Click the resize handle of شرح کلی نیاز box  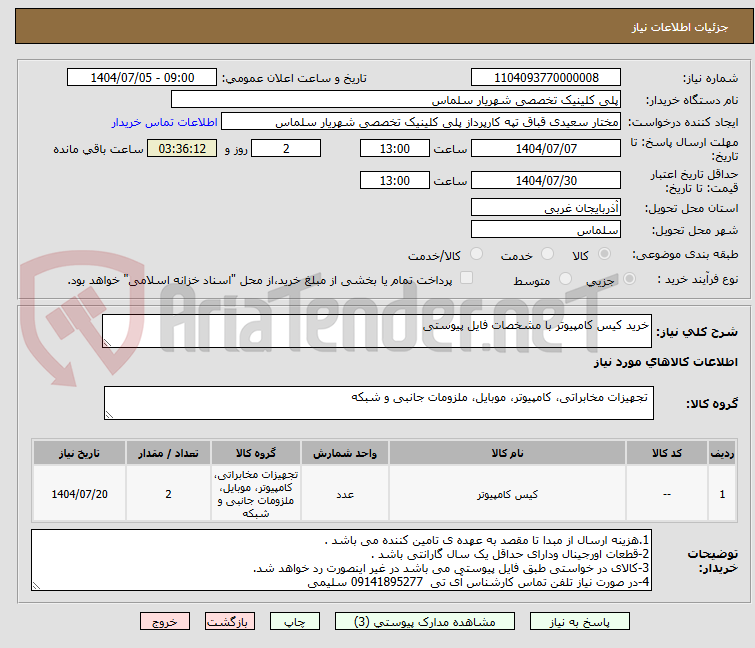[x=107, y=343]
